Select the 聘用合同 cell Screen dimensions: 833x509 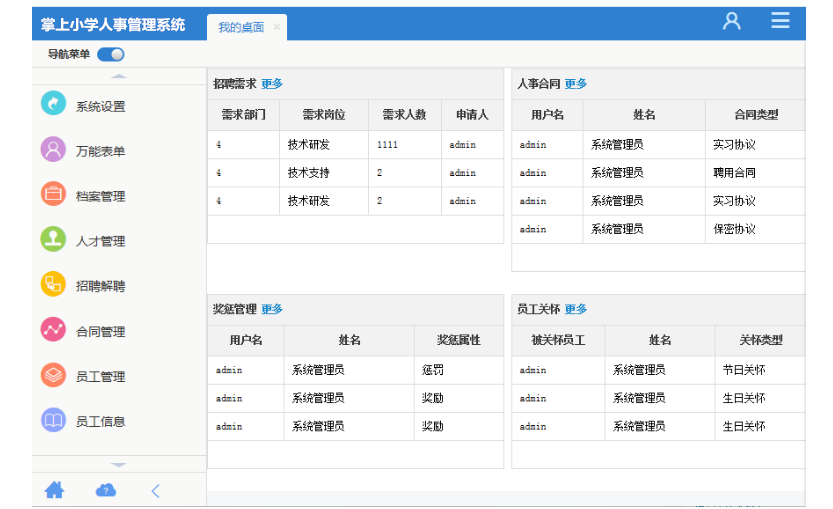[755, 173]
